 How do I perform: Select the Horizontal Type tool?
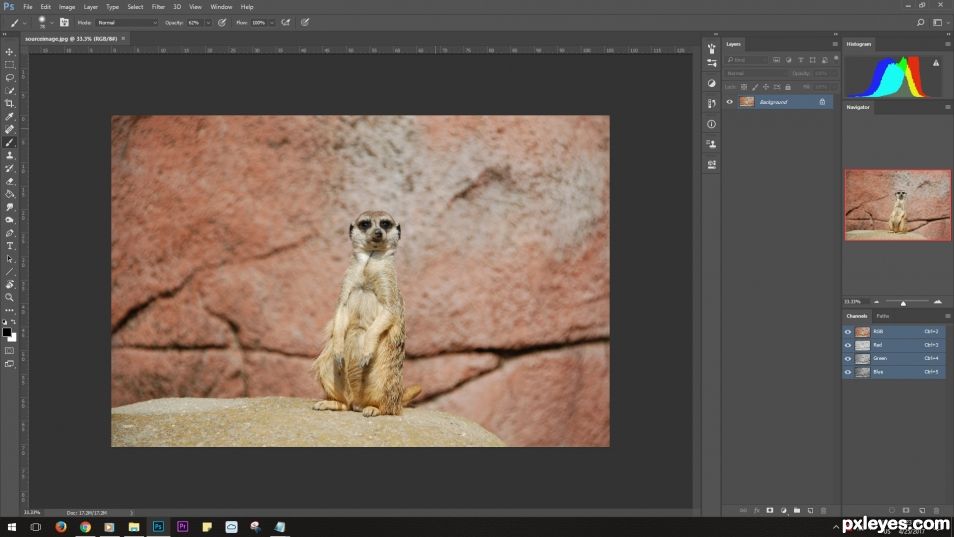tap(9, 246)
